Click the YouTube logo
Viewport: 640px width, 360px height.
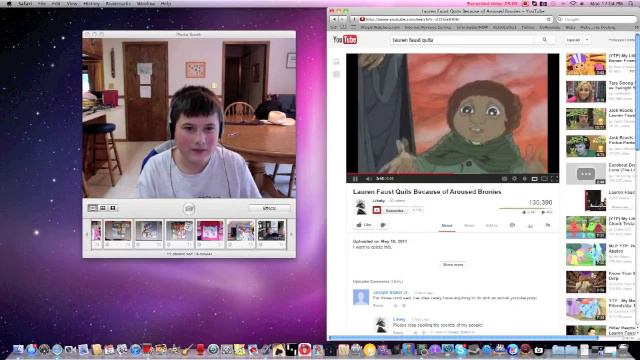(x=345, y=40)
